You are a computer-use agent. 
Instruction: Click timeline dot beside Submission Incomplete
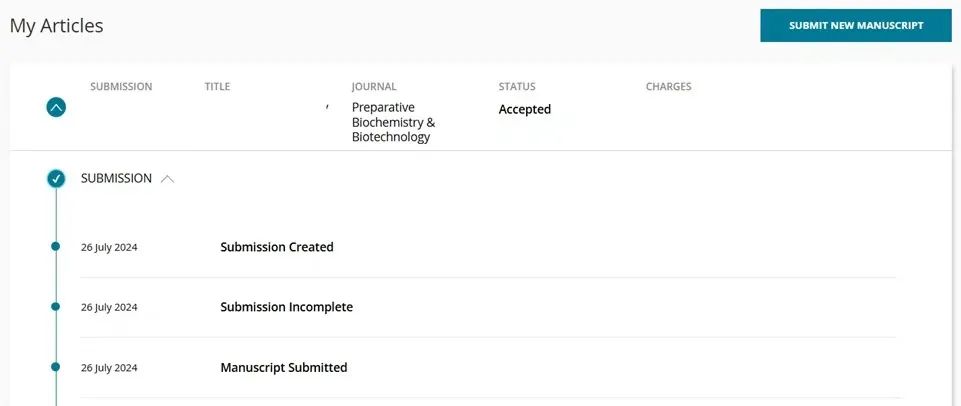56,306
